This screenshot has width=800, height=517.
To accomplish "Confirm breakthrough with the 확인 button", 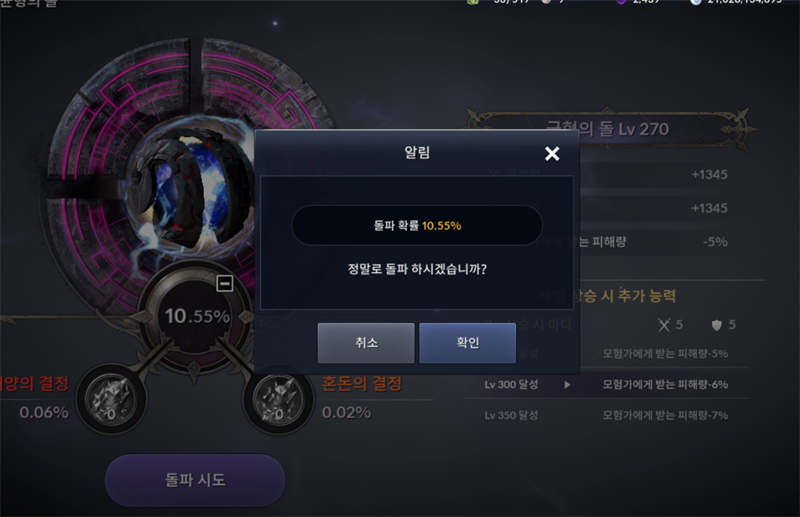I will 467,342.
